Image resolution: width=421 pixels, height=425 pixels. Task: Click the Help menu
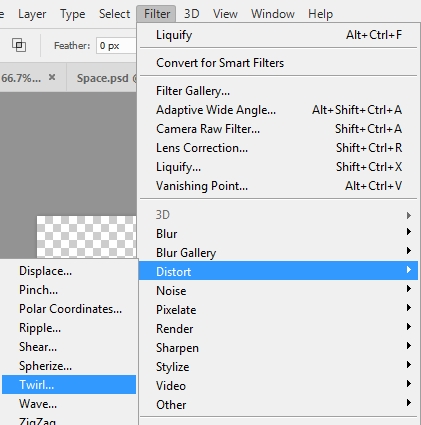tap(320, 14)
